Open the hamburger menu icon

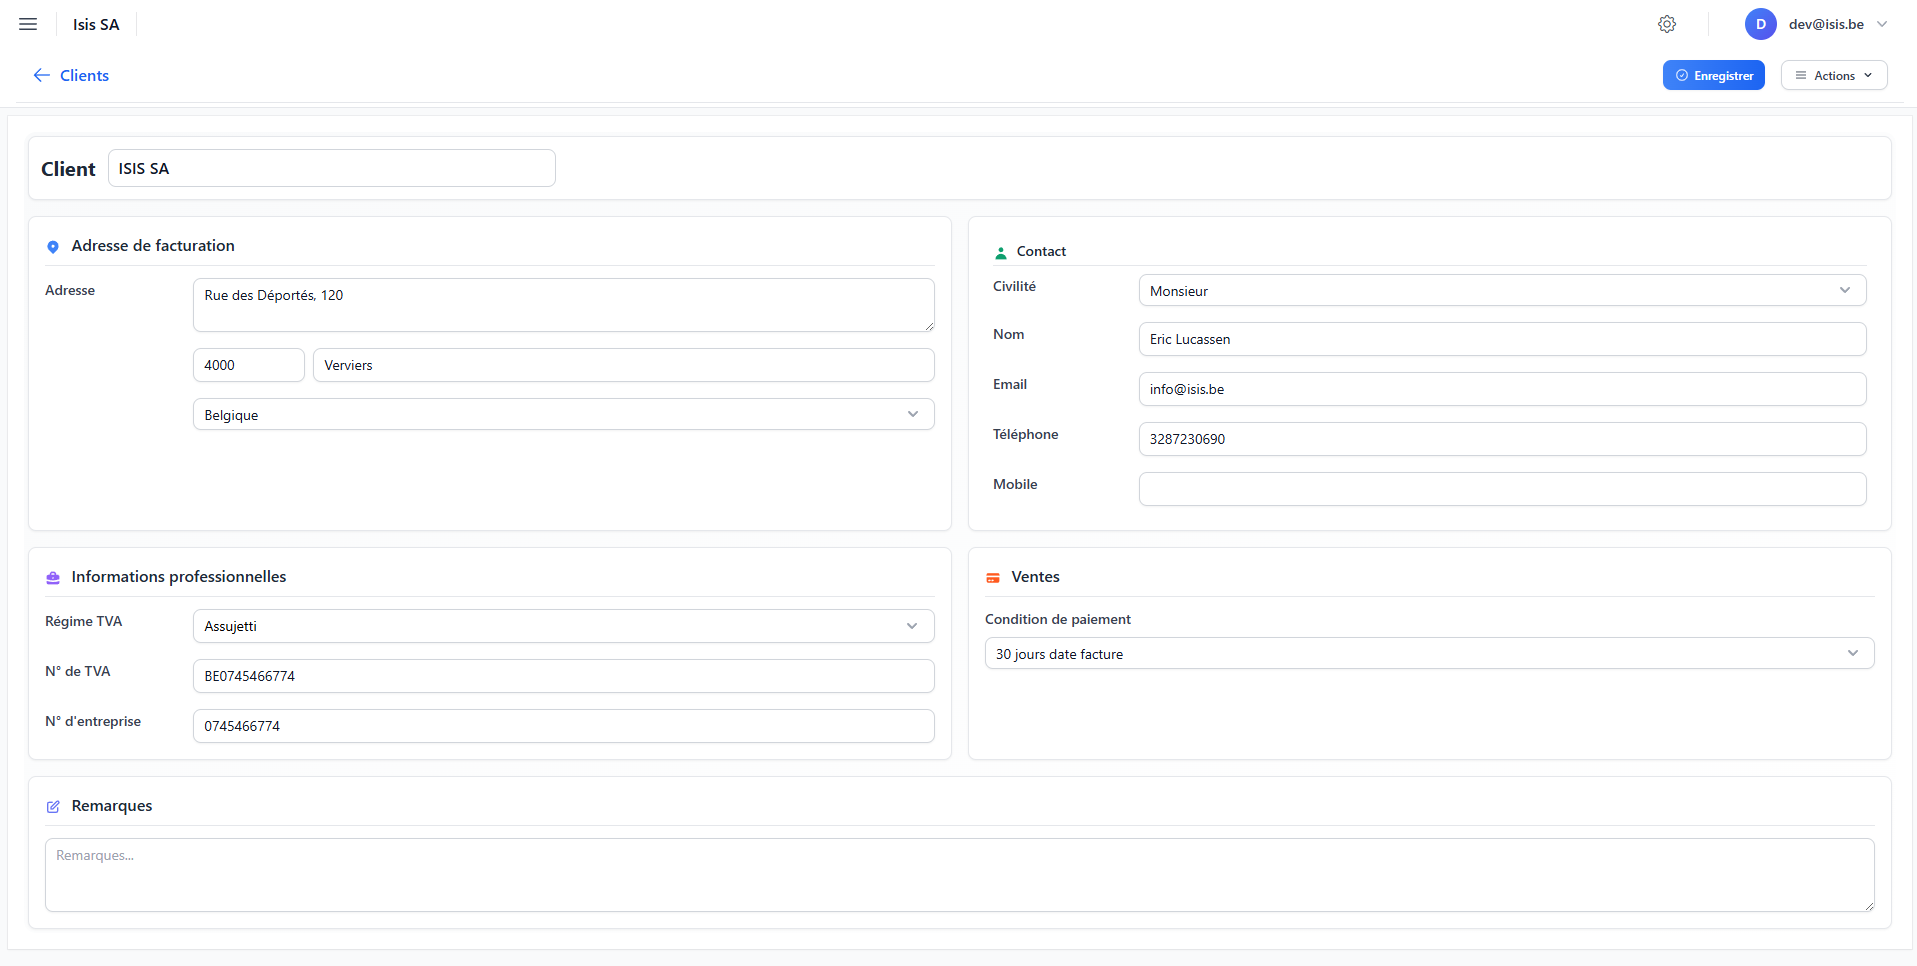(x=28, y=24)
